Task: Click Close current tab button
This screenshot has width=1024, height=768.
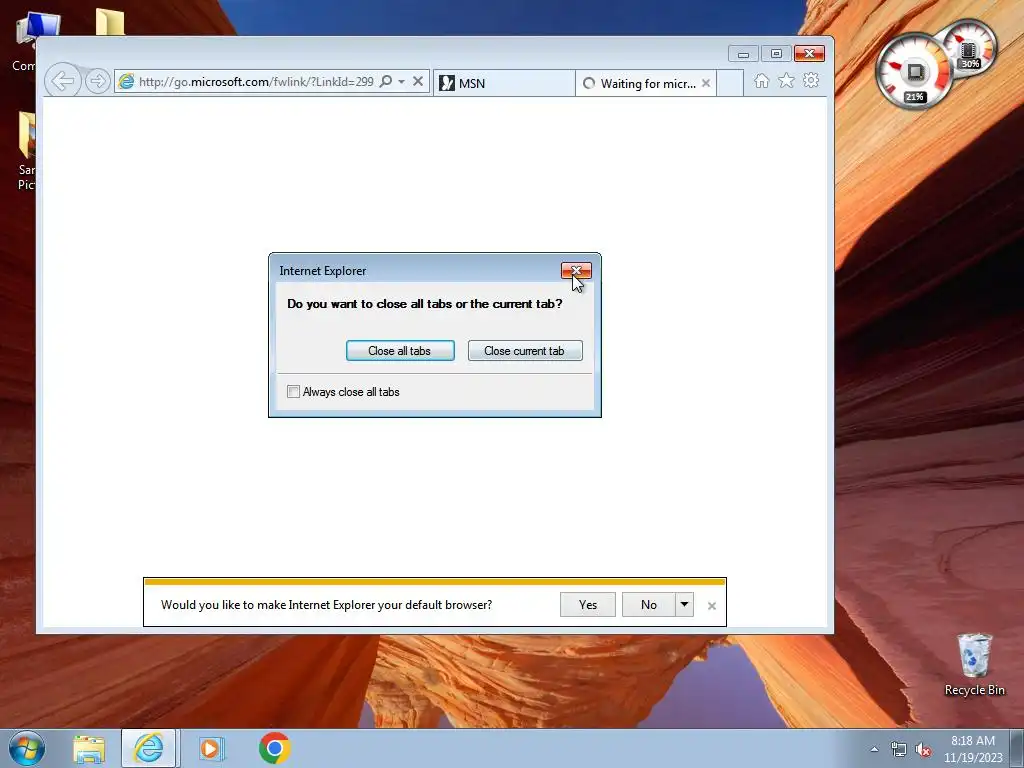Action: 525,351
